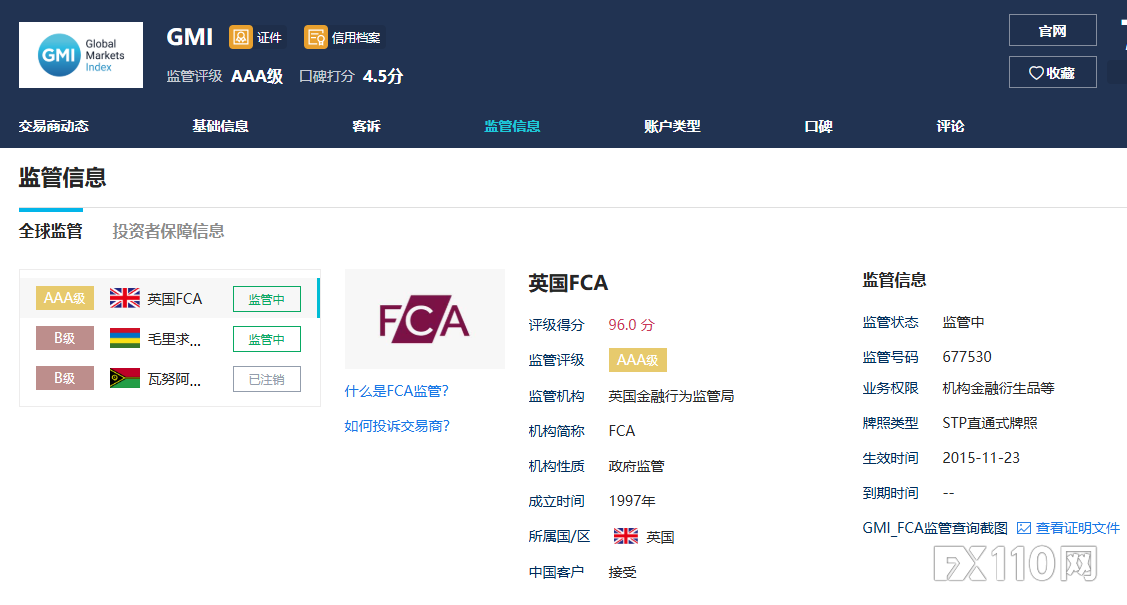
Task: Click the heart 收藏 favorite button
Action: tap(1052, 72)
